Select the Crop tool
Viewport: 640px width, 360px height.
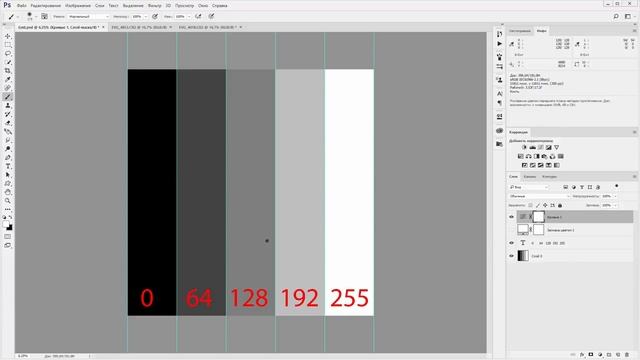coord(8,71)
